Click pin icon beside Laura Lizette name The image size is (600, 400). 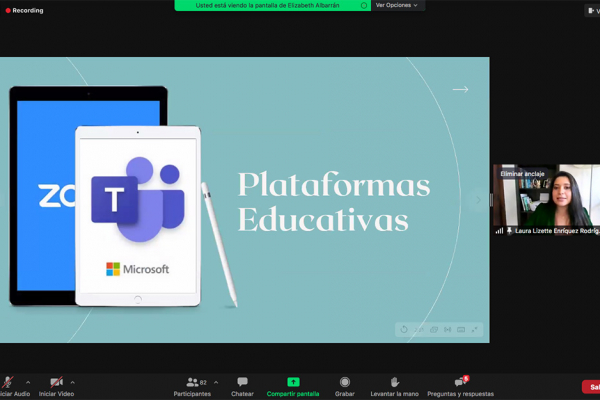(509, 231)
